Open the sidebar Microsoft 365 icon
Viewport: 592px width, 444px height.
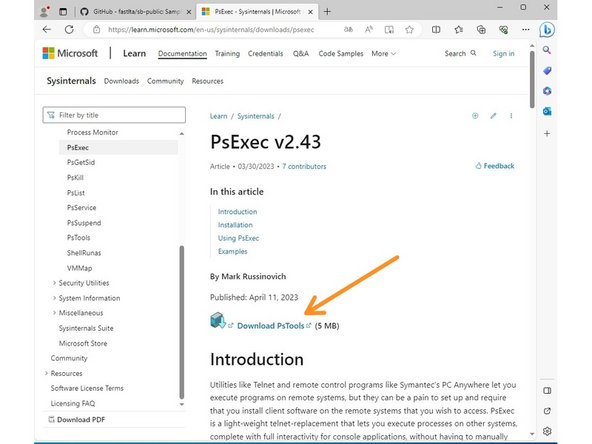[x=547, y=91]
